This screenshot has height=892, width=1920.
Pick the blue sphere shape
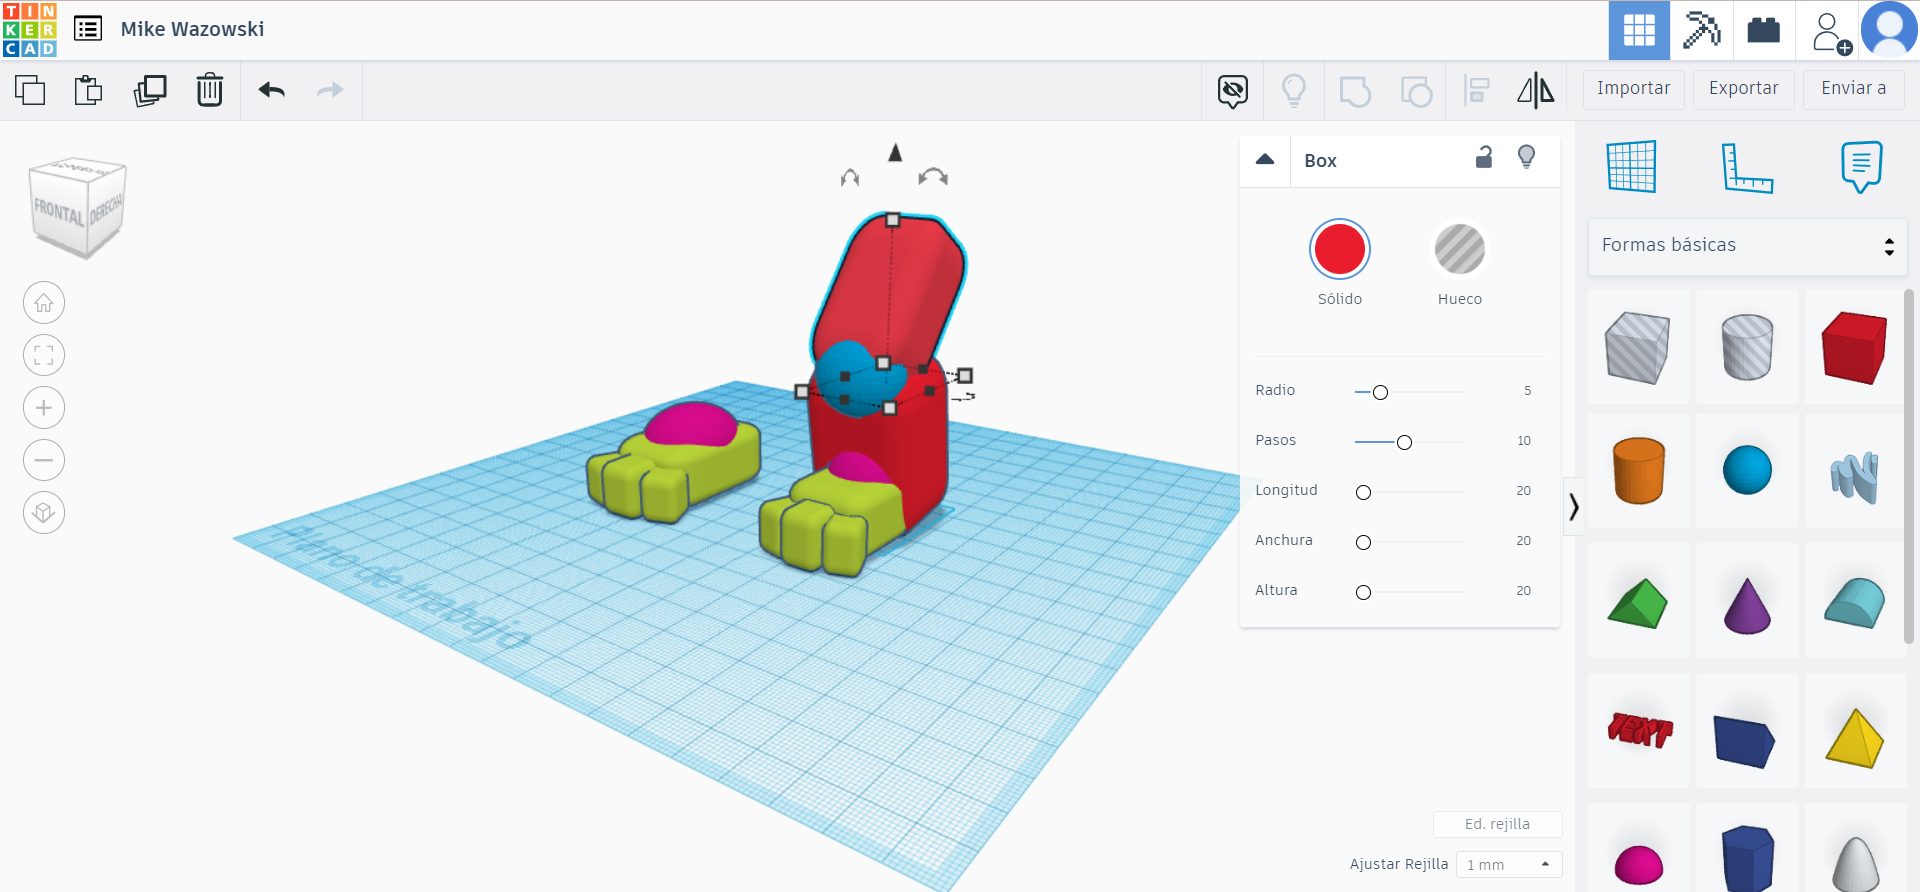(1747, 470)
